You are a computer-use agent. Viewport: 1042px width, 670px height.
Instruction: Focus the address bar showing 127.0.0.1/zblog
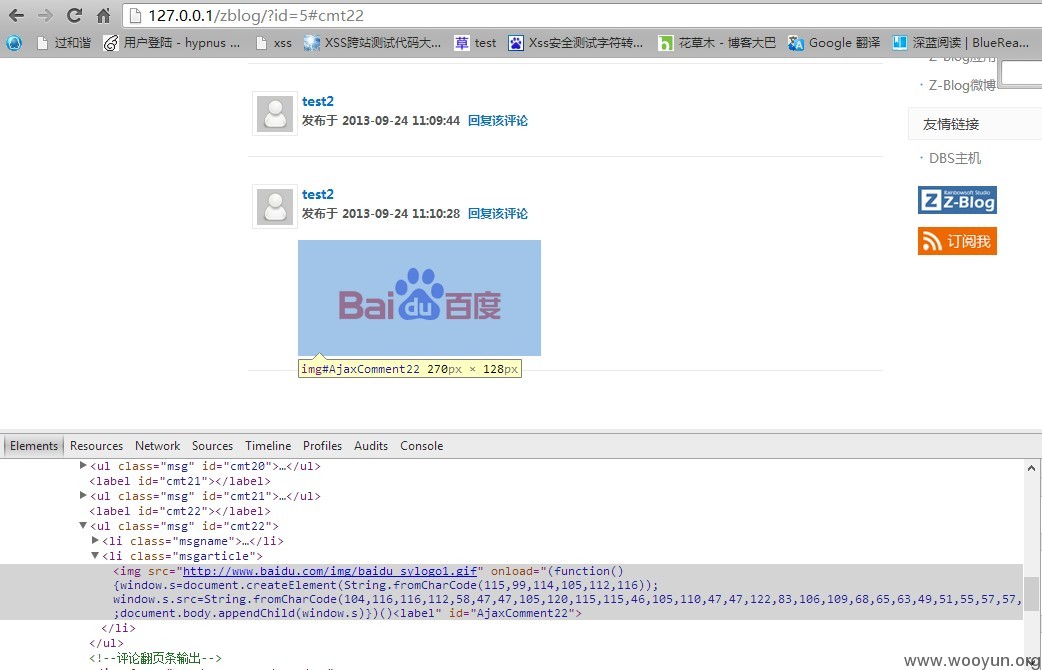(x=581, y=15)
